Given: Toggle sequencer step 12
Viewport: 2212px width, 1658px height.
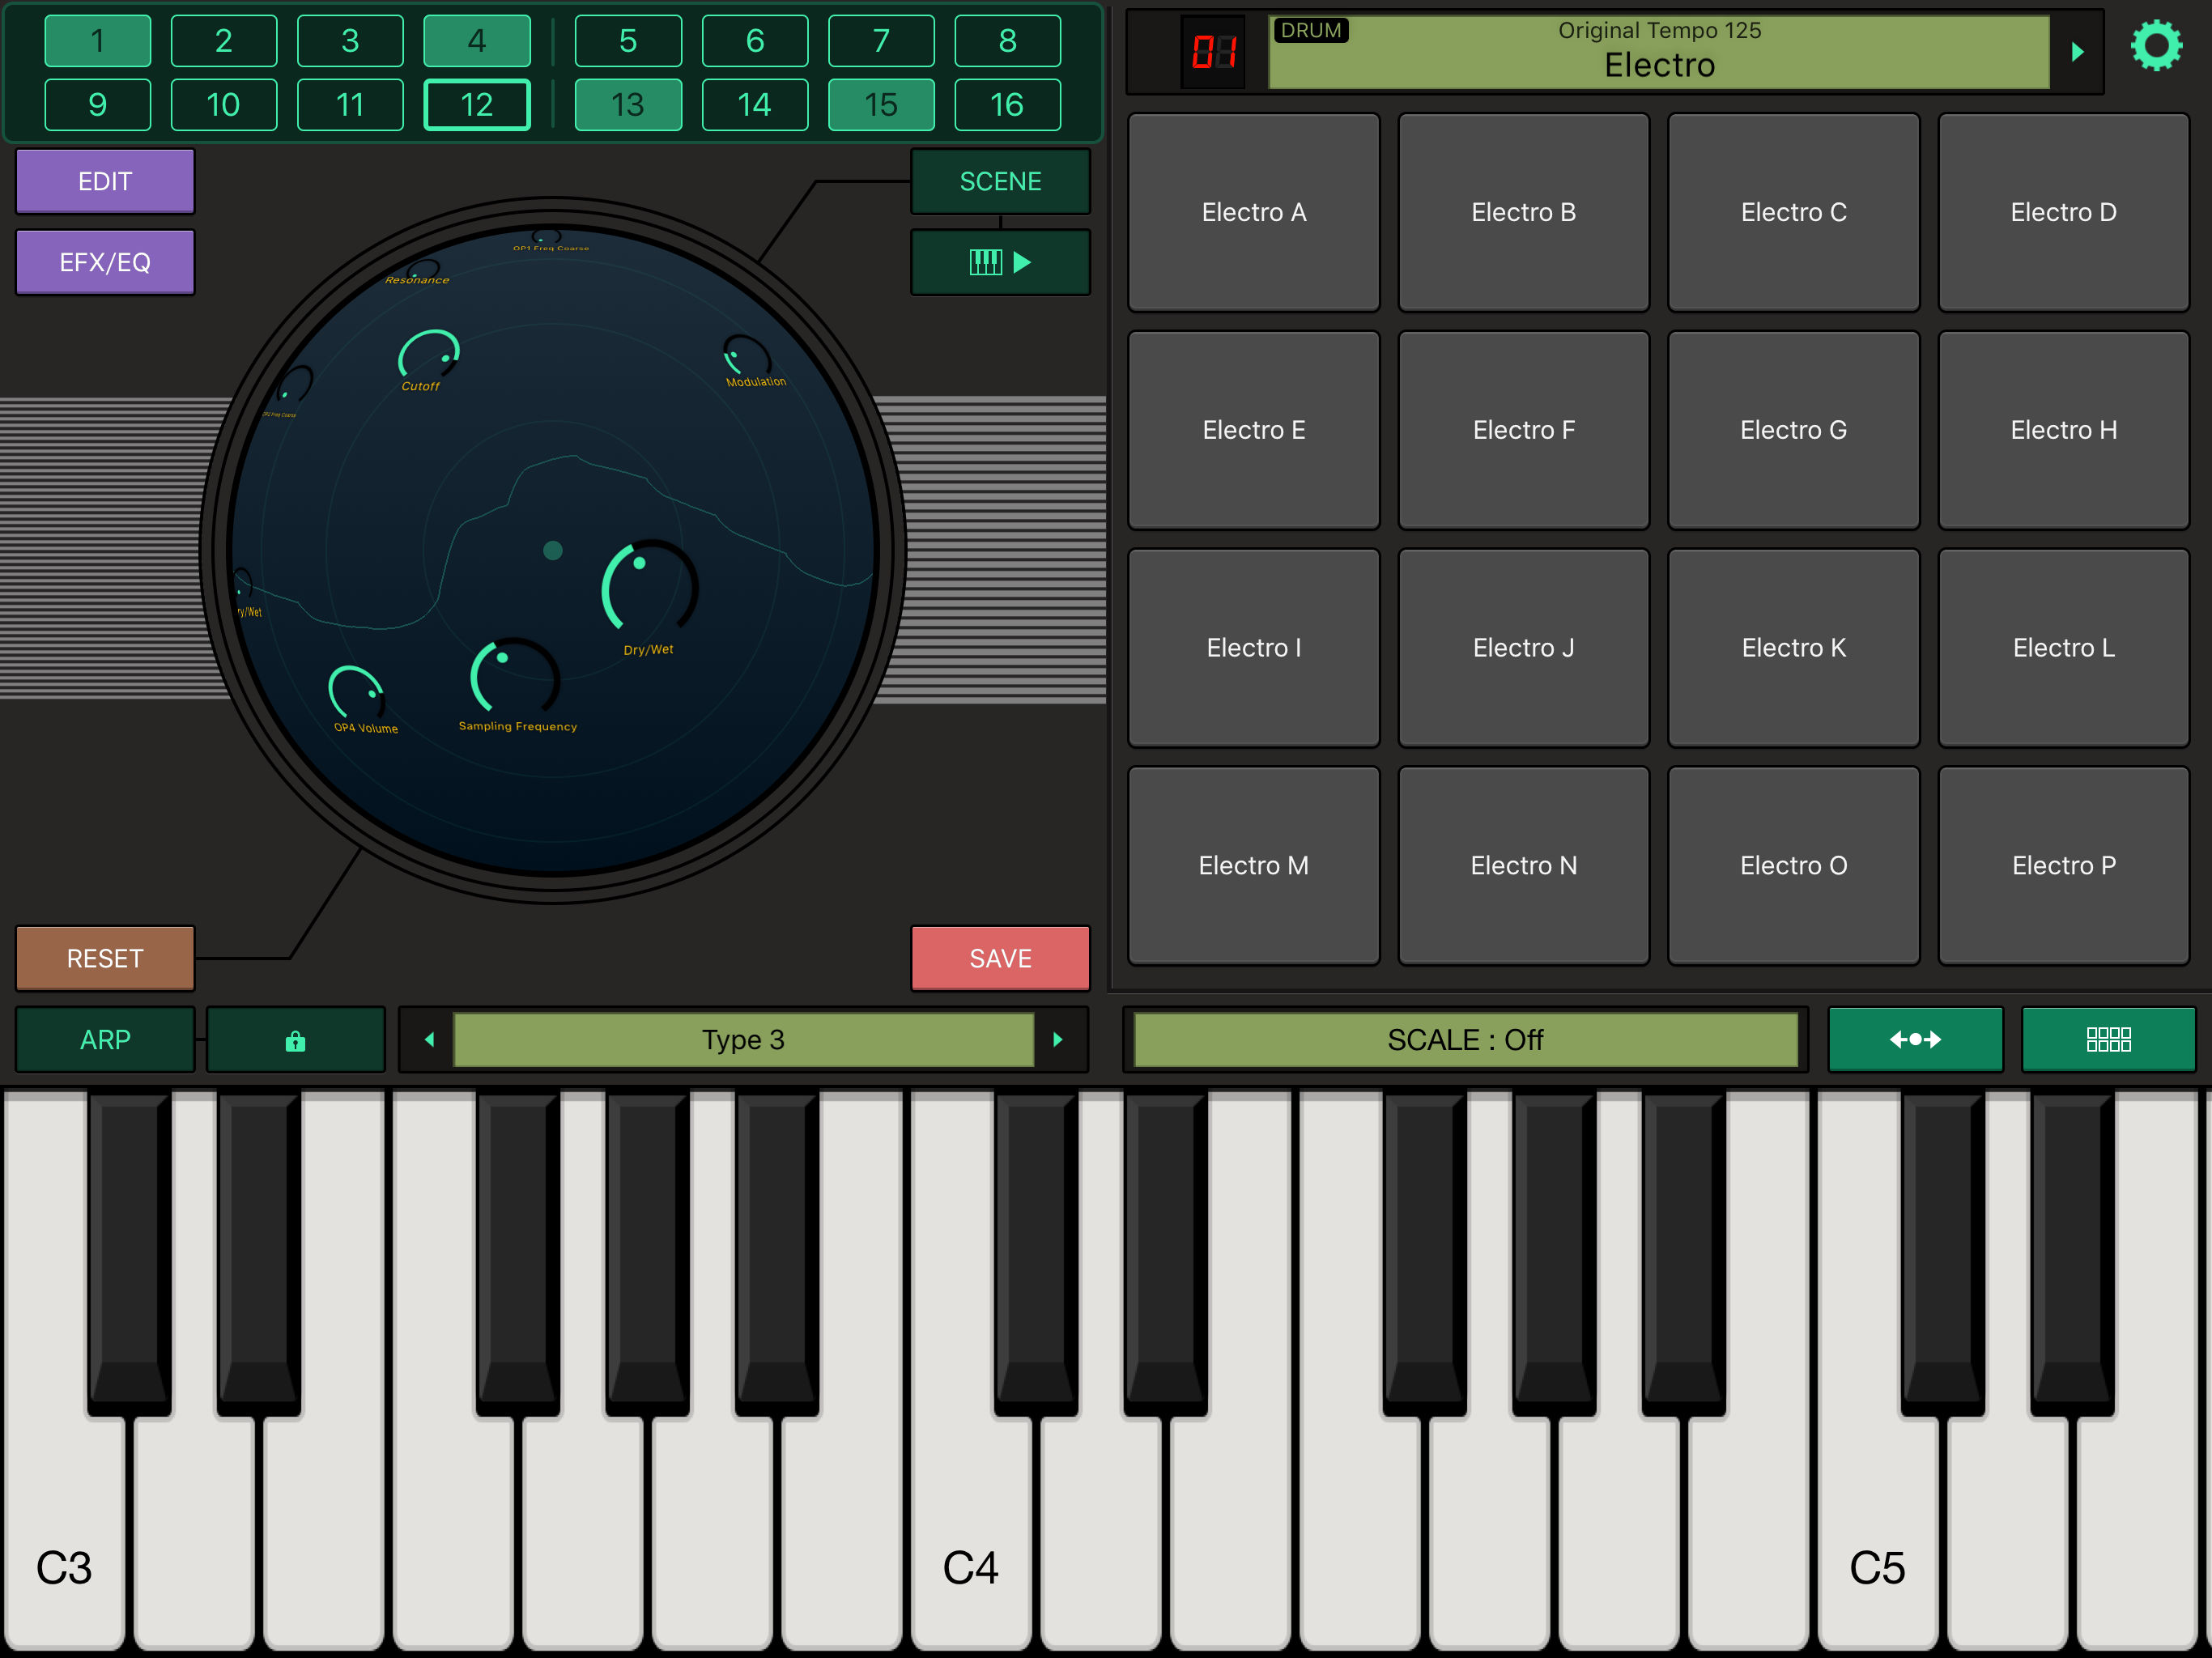Looking at the screenshot, I should (477, 105).
